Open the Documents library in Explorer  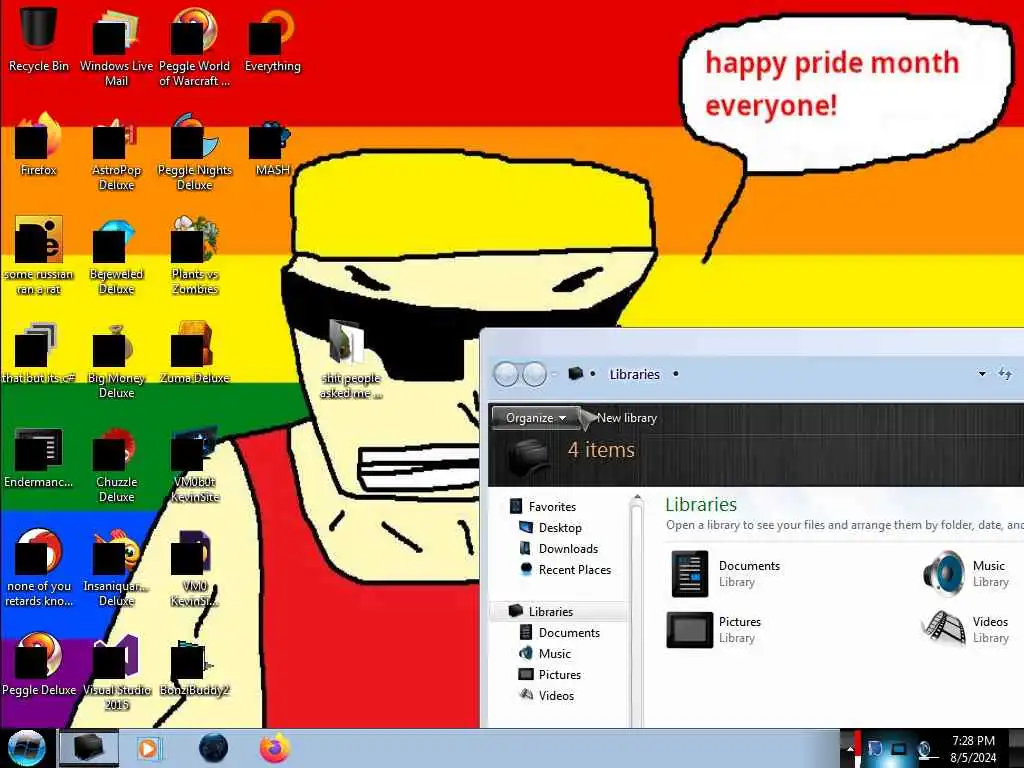[726, 573]
